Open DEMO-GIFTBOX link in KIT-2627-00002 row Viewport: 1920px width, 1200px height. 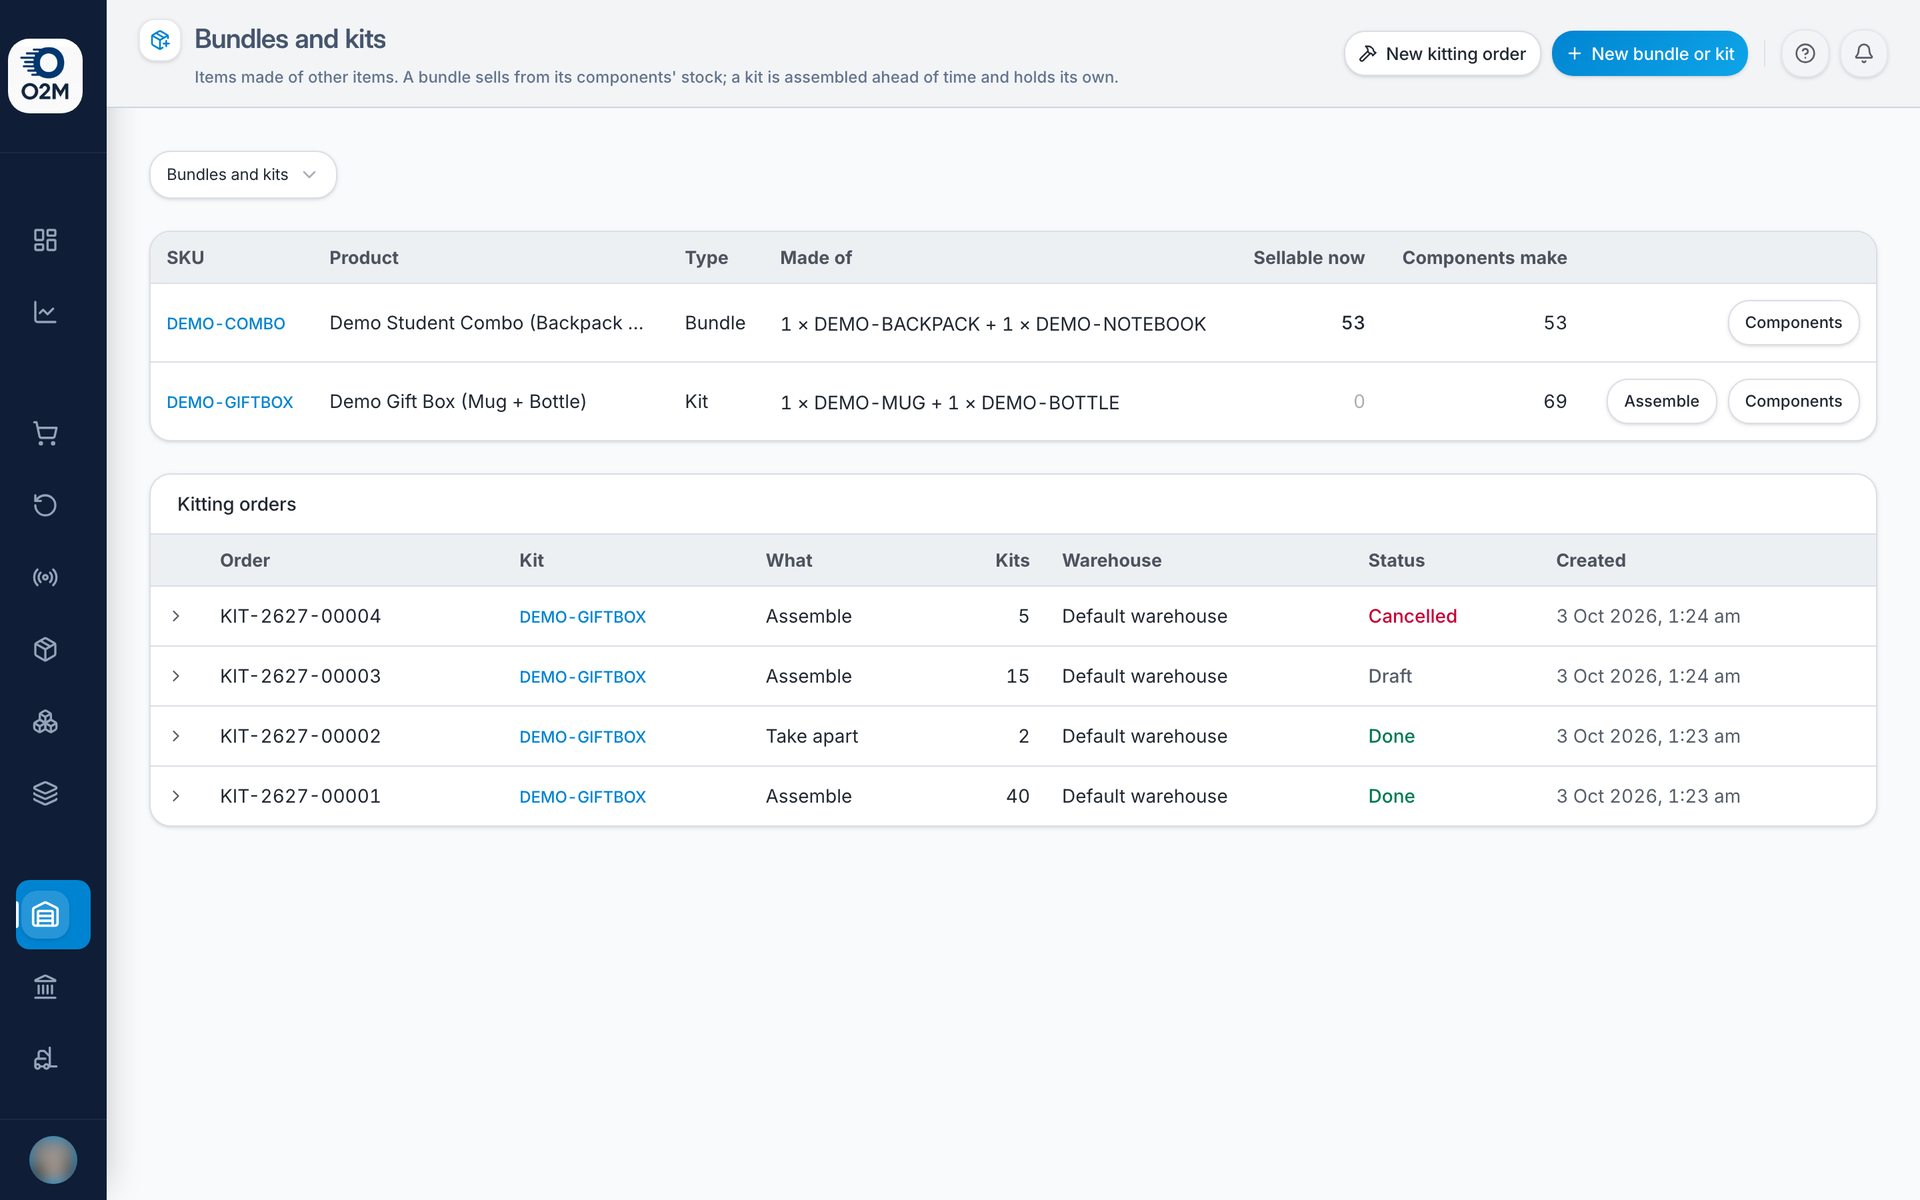pyautogui.click(x=583, y=737)
